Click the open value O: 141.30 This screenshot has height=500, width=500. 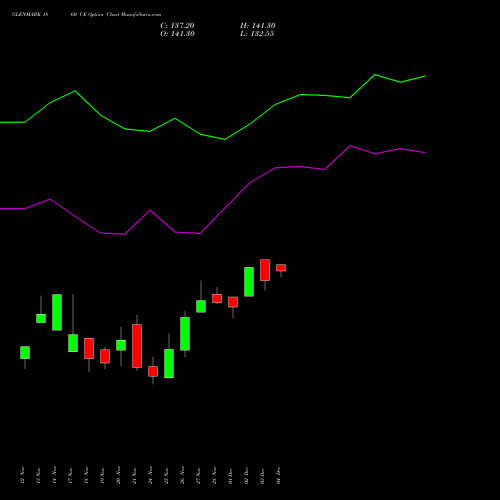coord(177,34)
